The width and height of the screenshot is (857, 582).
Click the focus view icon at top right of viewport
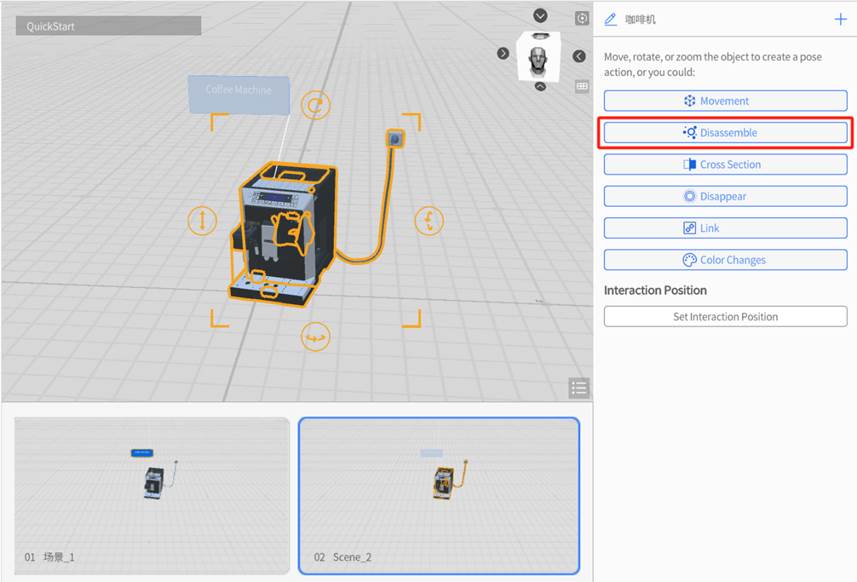pyautogui.click(x=582, y=18)
